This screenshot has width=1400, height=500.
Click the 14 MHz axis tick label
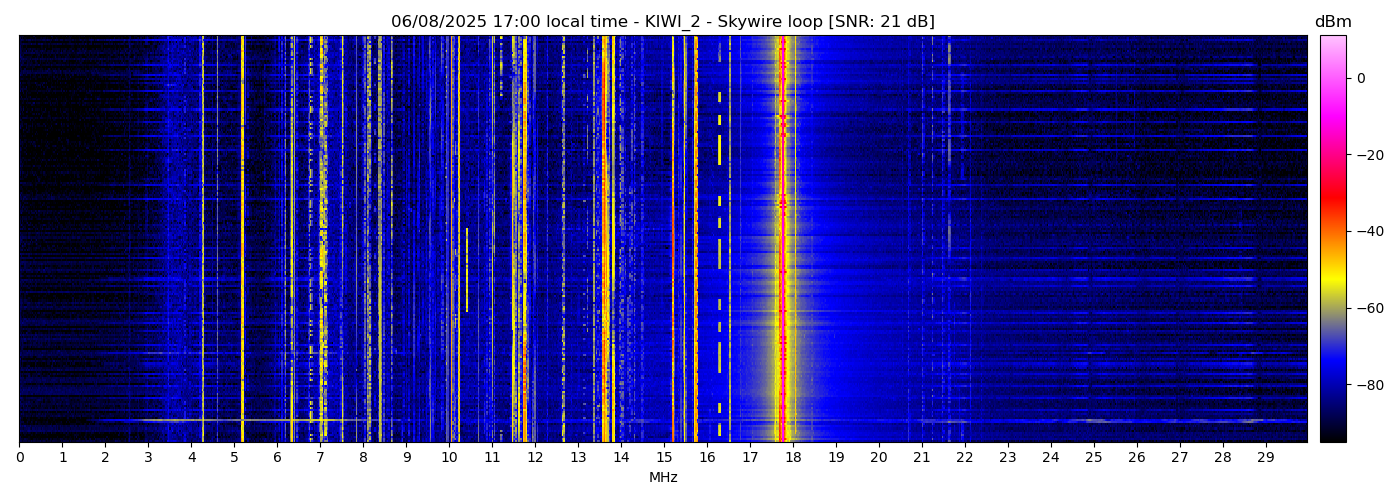click(x=621, y=458)
